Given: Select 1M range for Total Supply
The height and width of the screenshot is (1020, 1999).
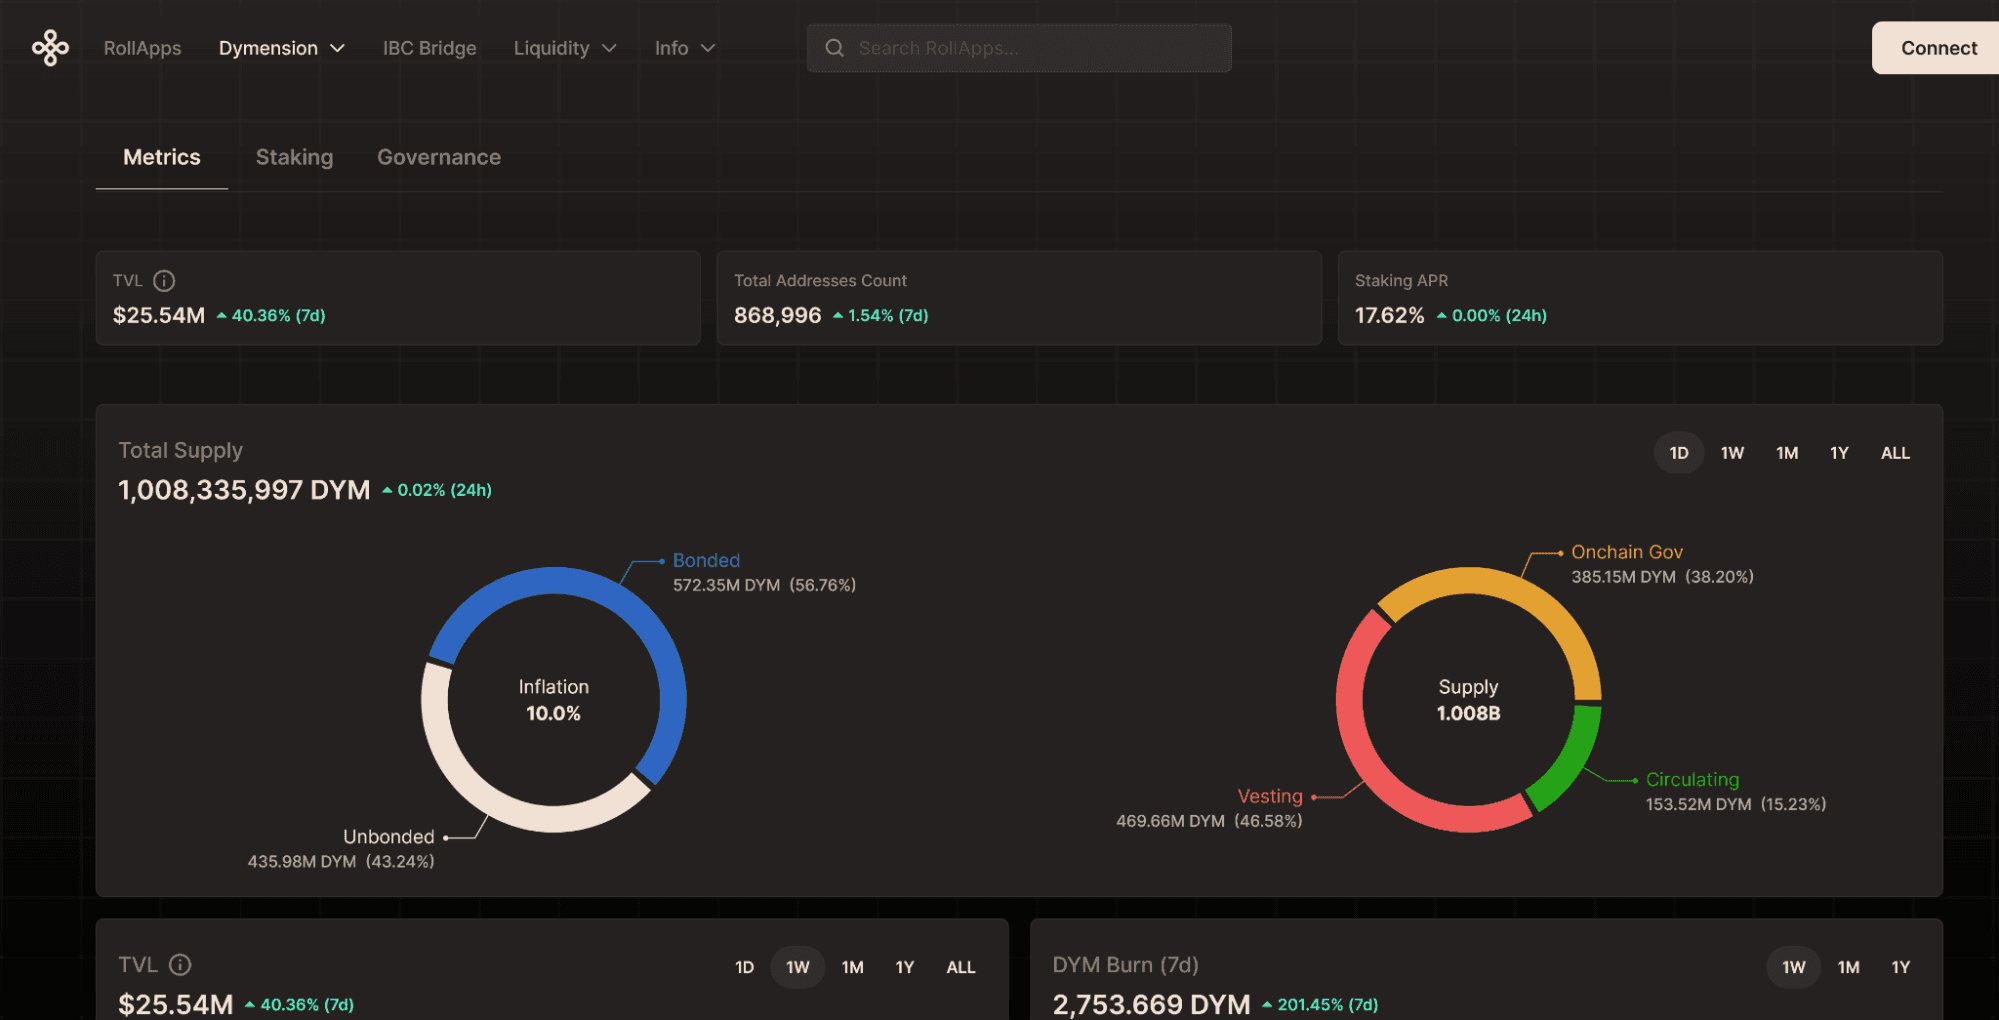Looking at the screenshot, I should [x=1787, y=453].
